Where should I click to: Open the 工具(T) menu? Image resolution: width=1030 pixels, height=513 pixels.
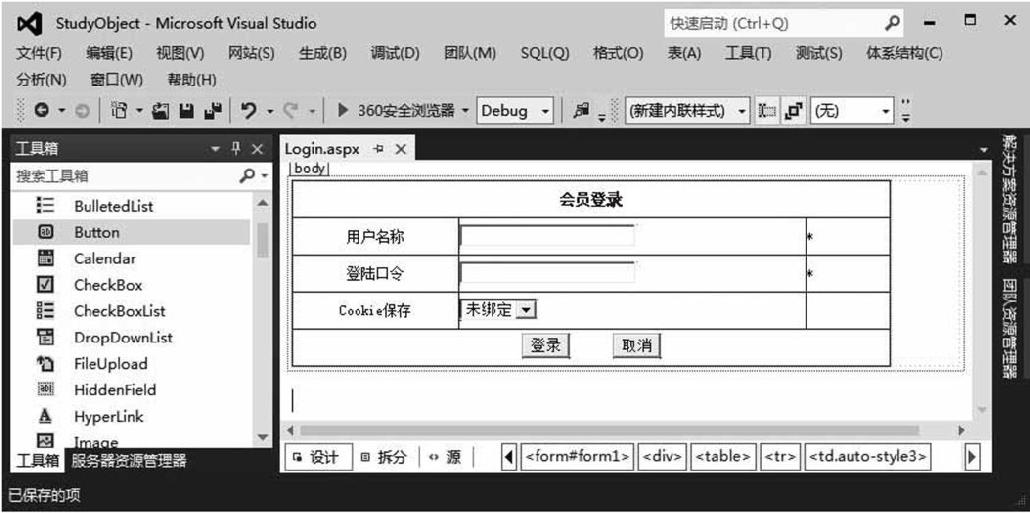point(748,54)
